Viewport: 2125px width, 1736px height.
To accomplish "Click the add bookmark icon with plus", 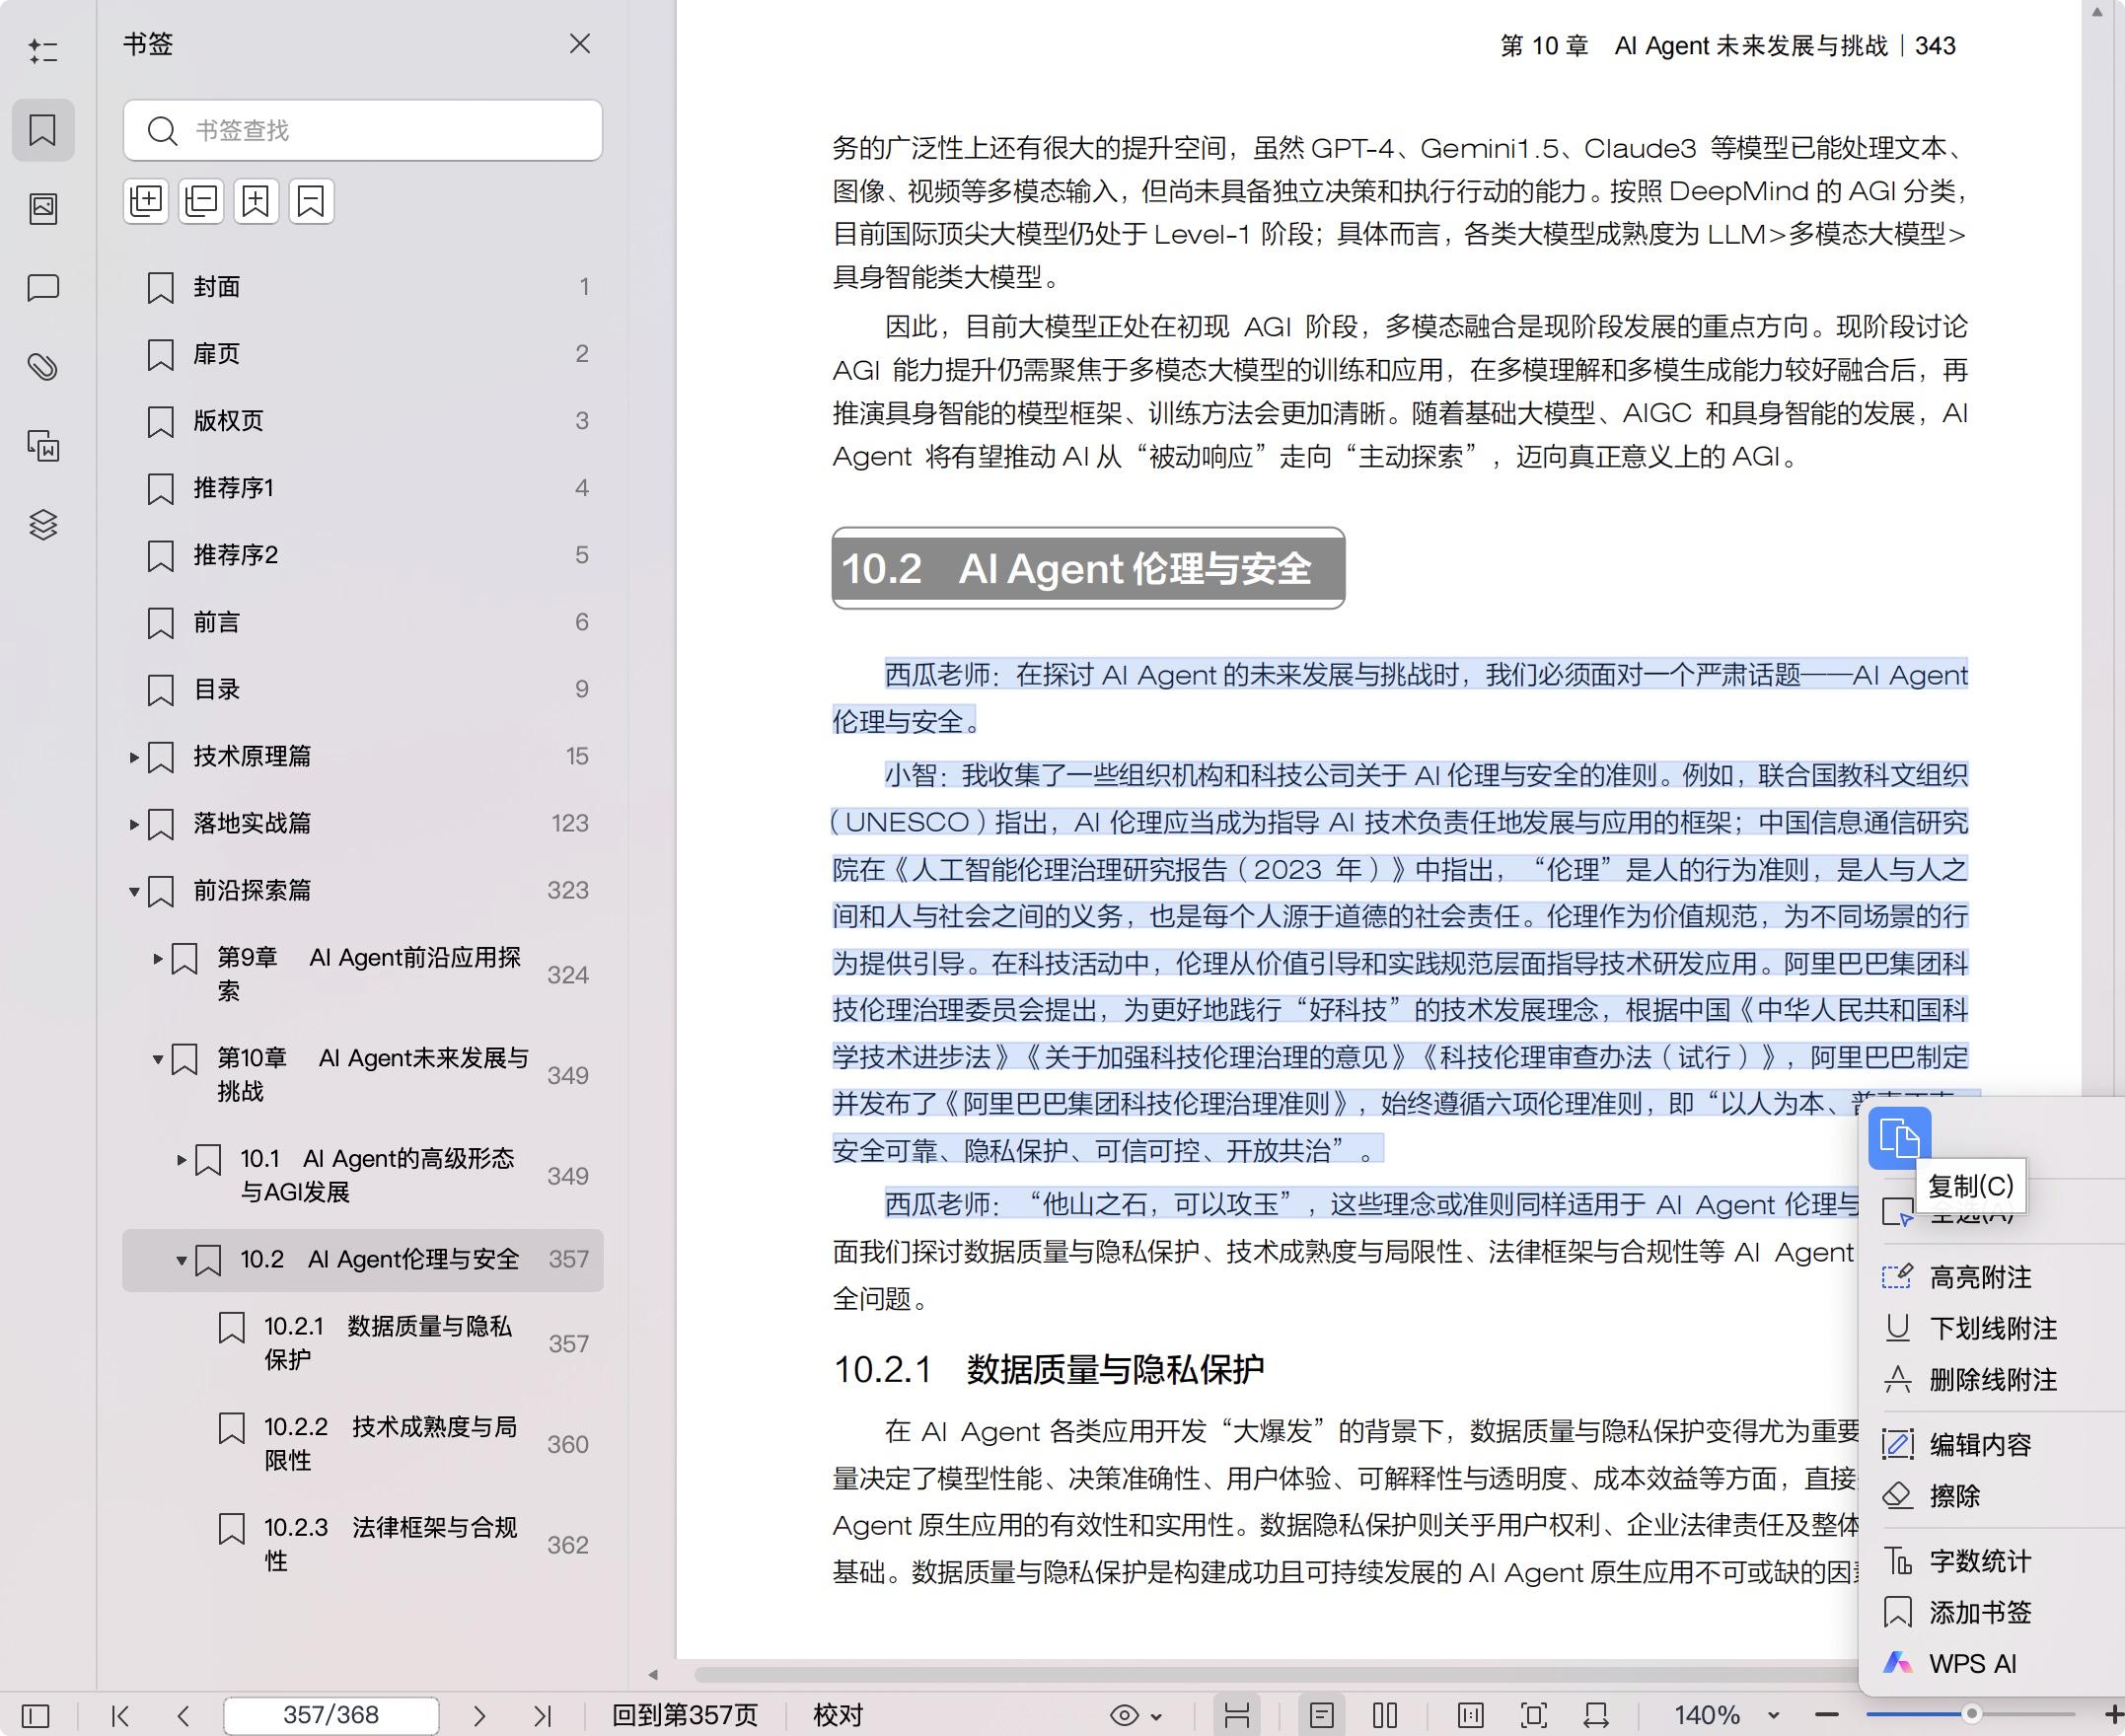I will coord(256,201).
